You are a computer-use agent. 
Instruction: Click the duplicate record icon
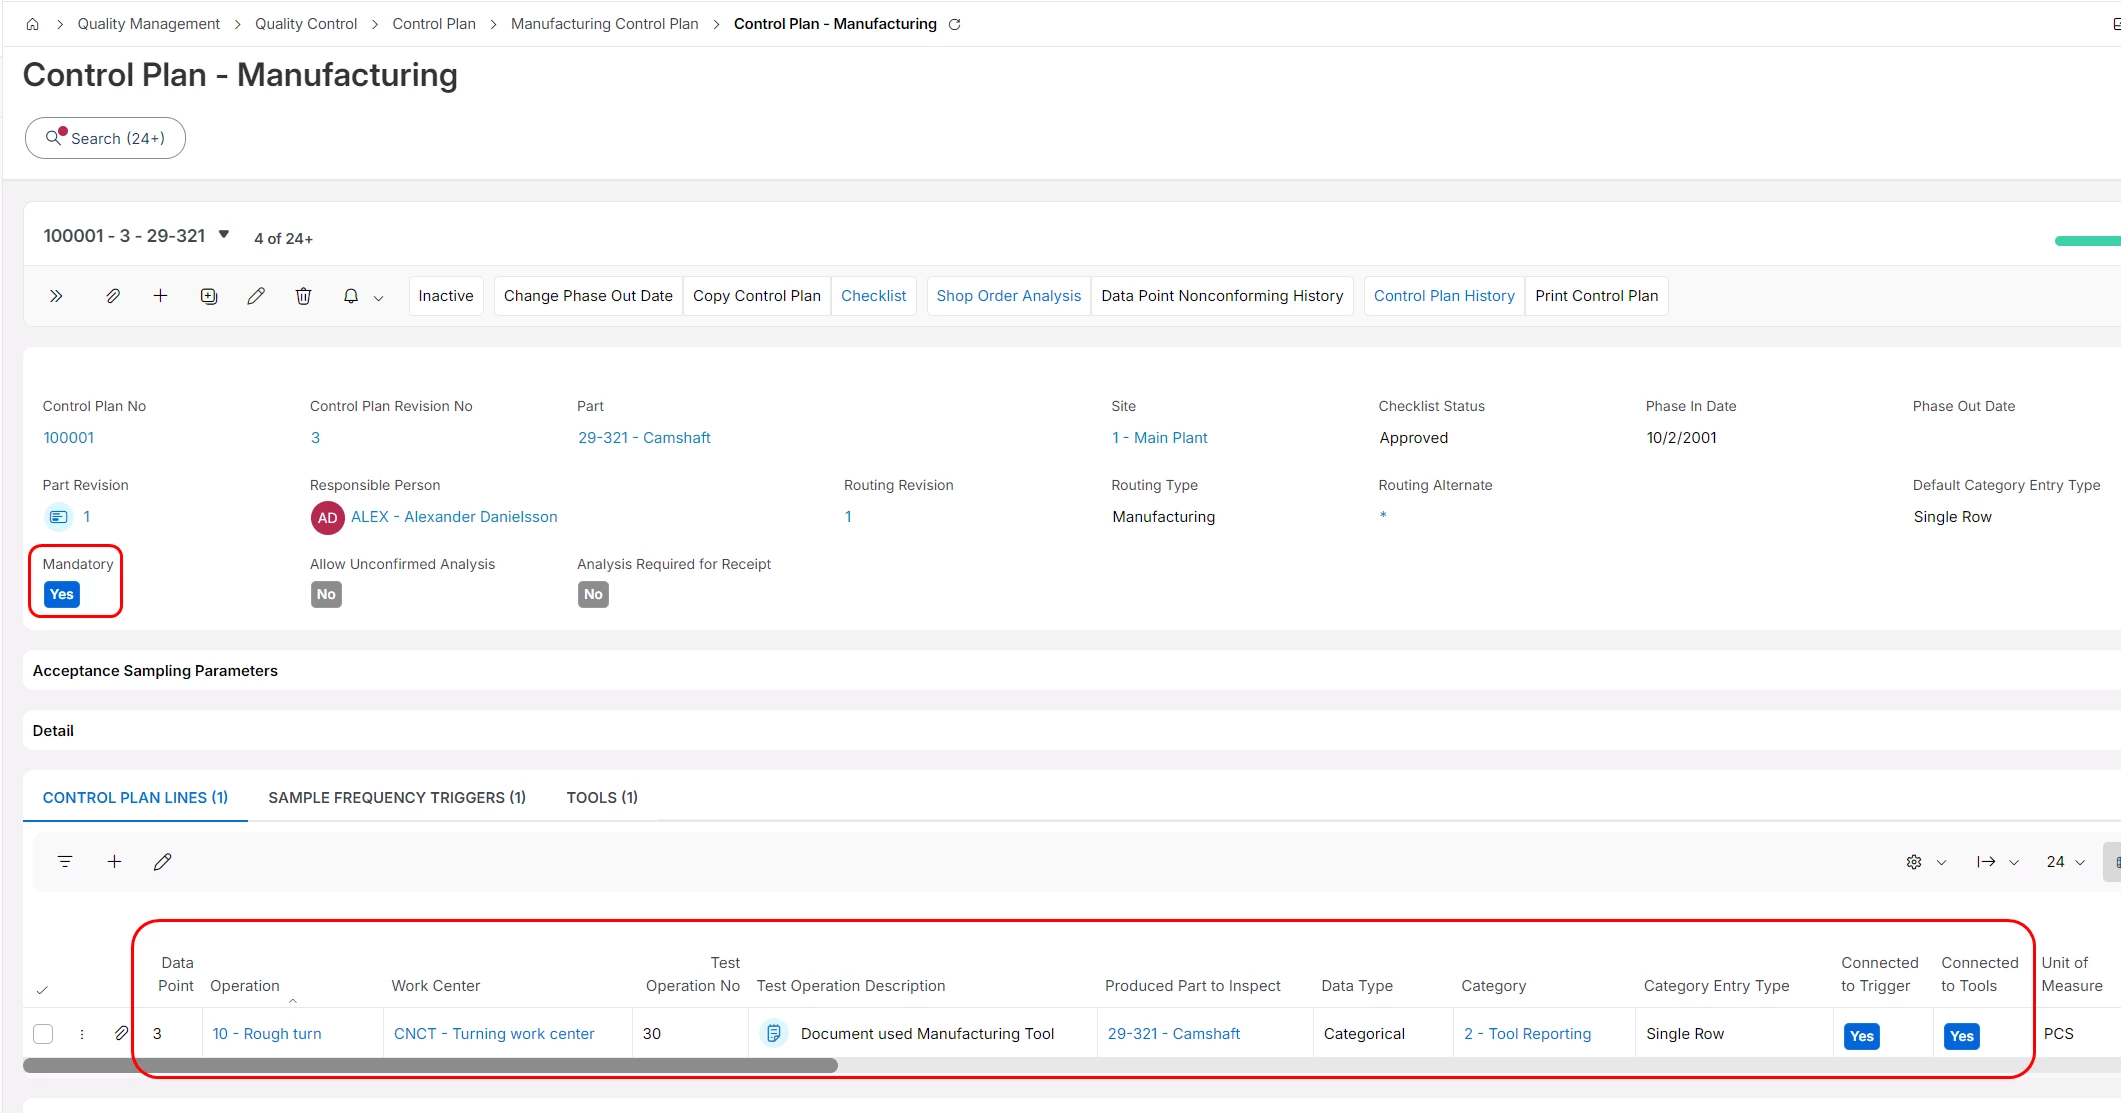click(x=209, y=296)
